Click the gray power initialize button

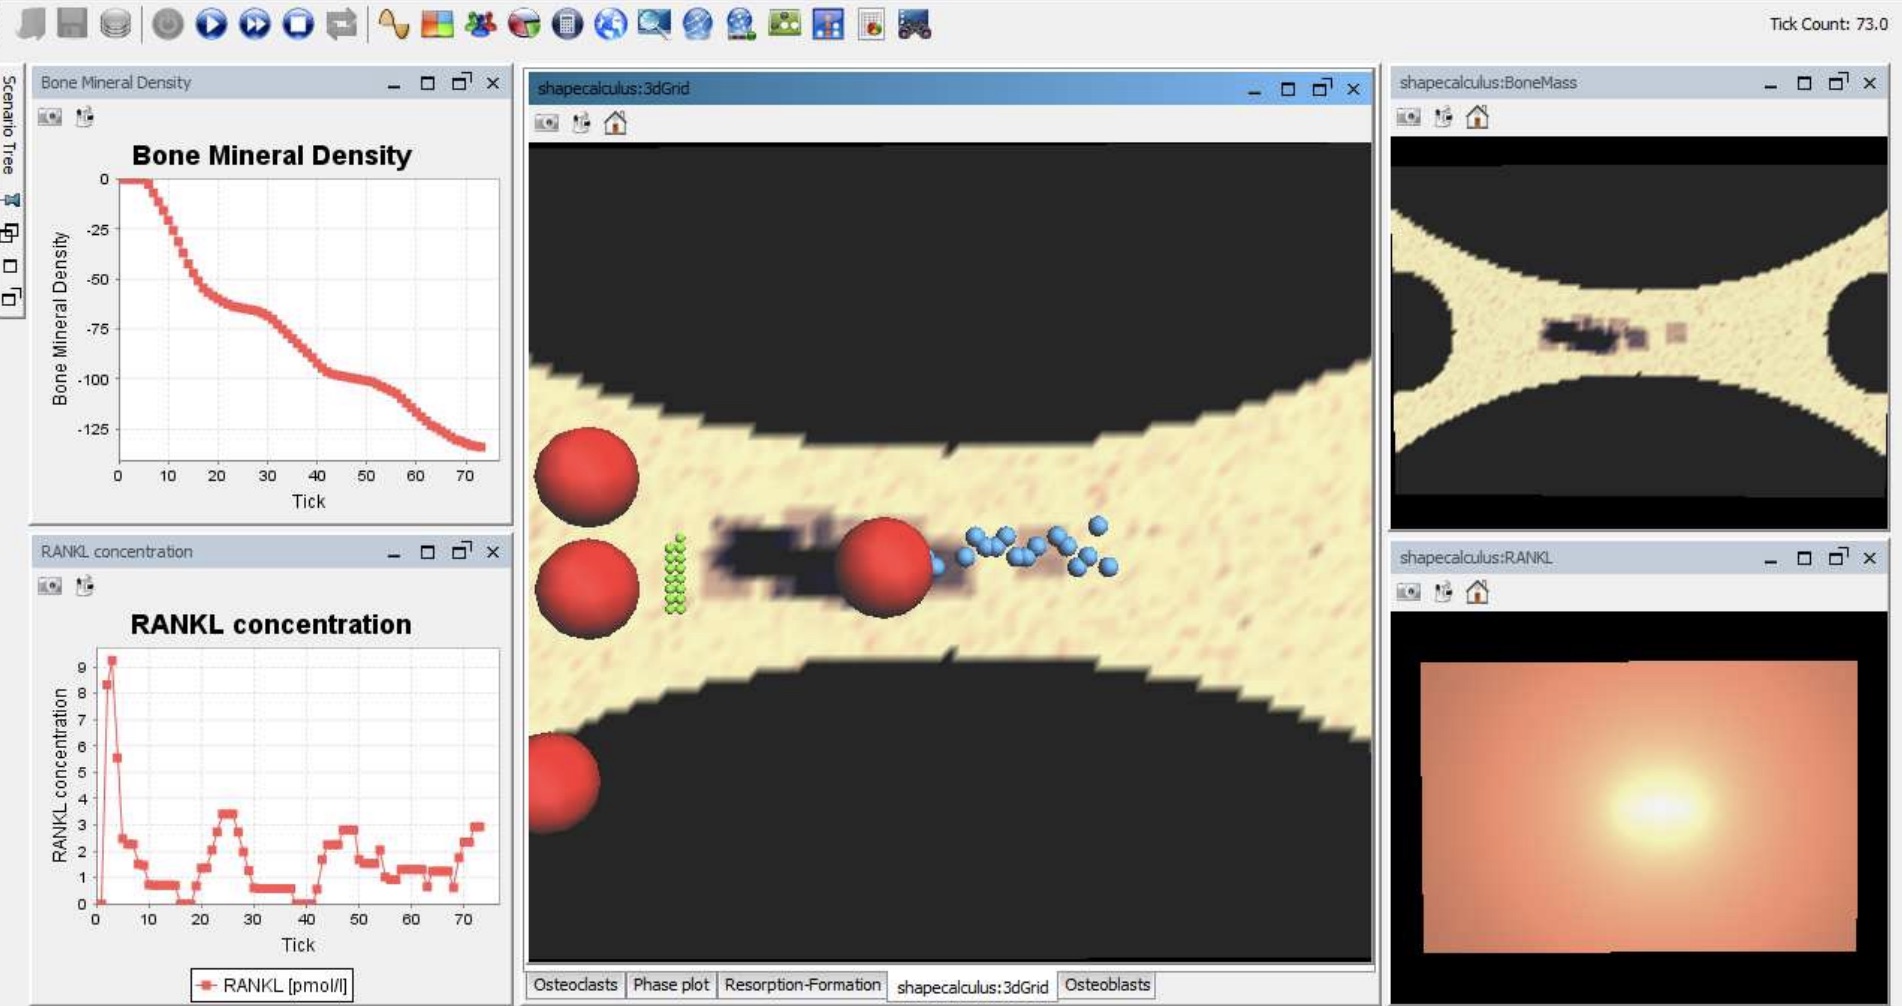168,24
